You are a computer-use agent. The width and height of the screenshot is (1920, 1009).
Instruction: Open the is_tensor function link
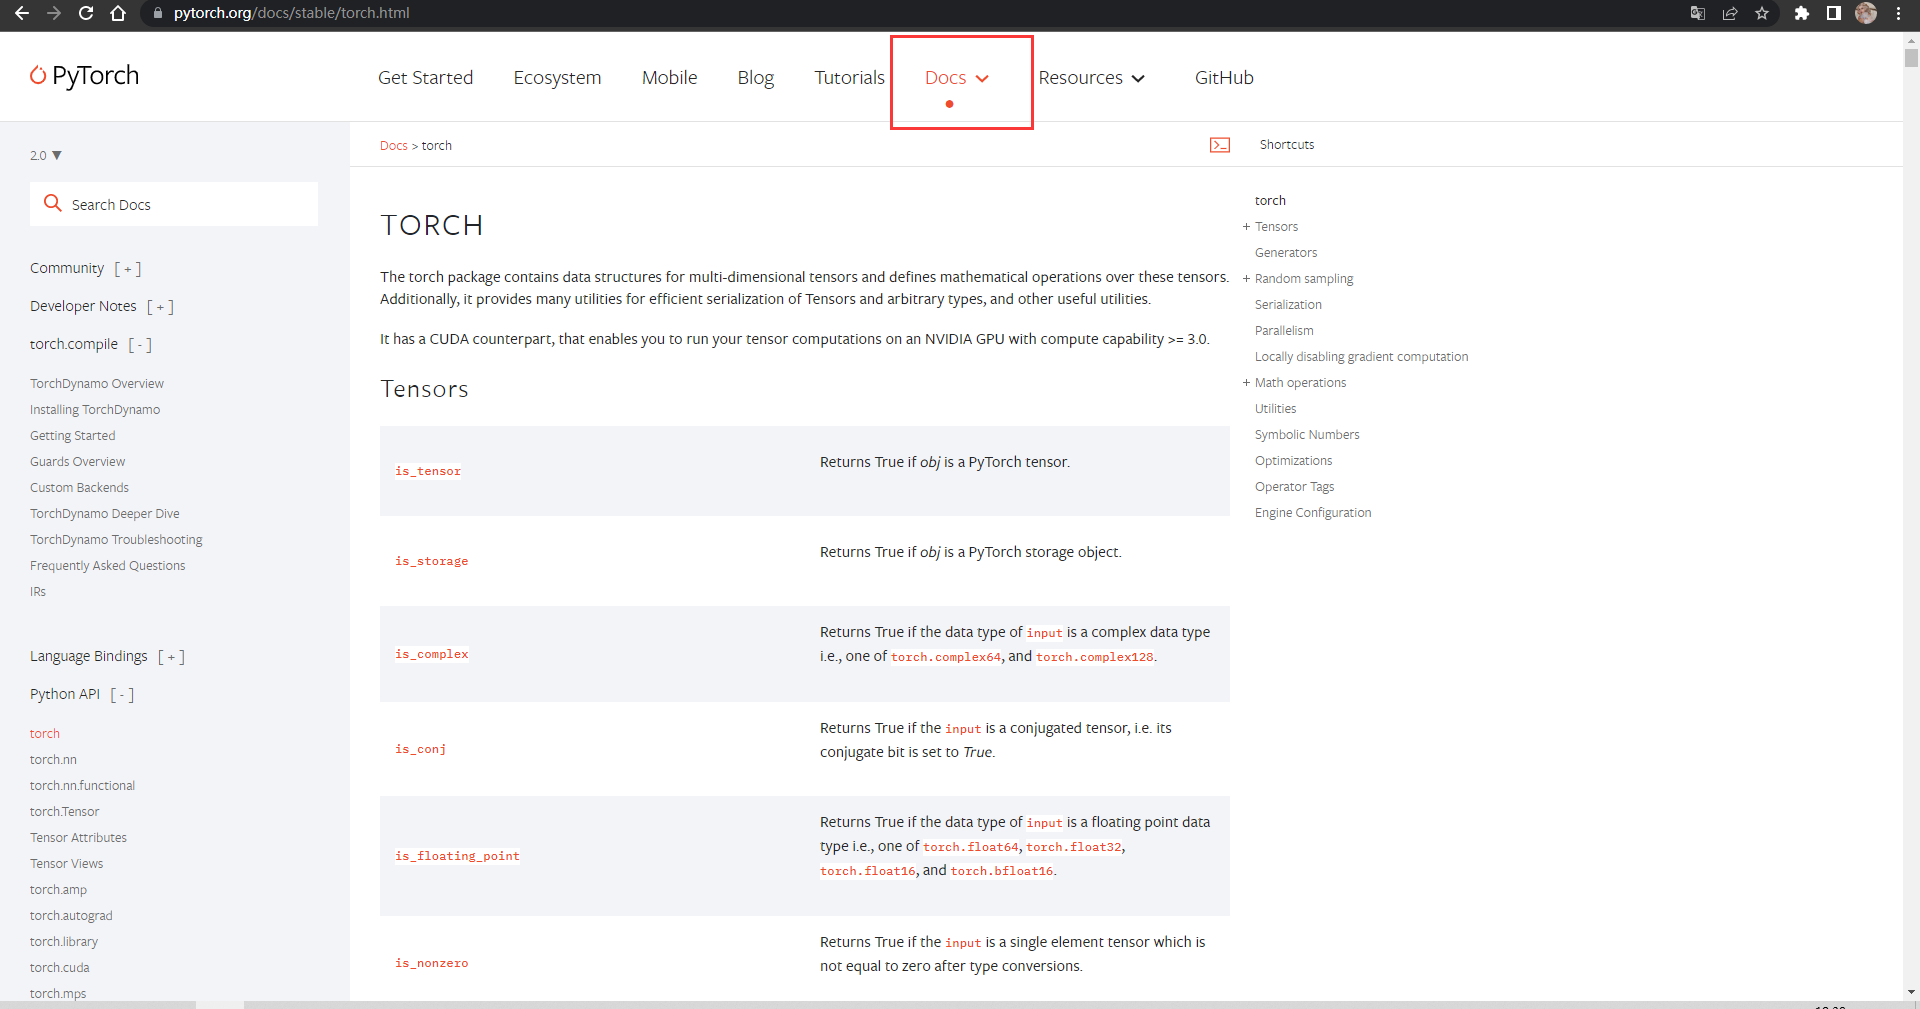coord(428,471)
